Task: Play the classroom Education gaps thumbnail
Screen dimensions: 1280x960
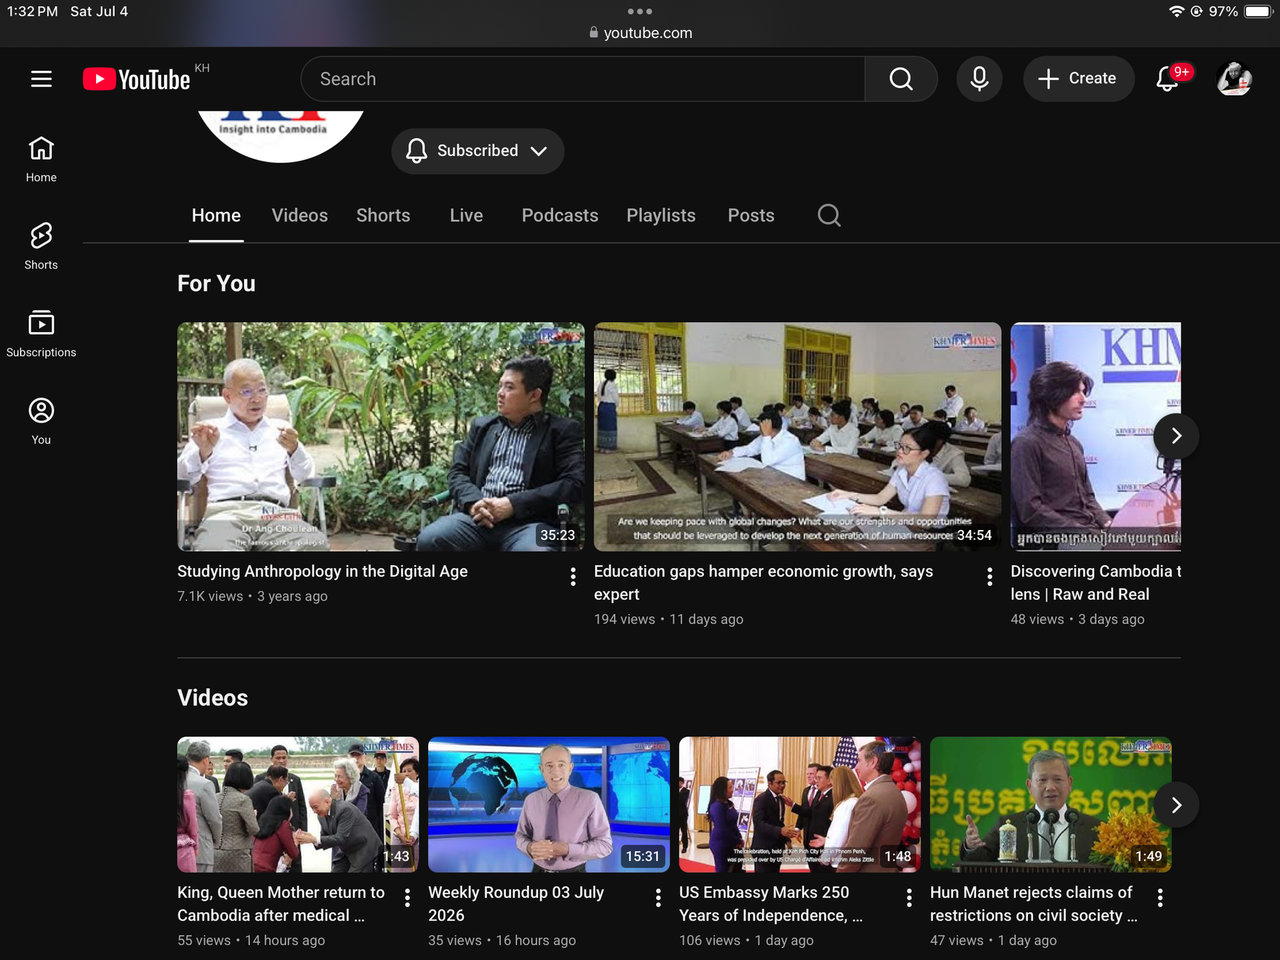Action: click(x=797, y=436)
